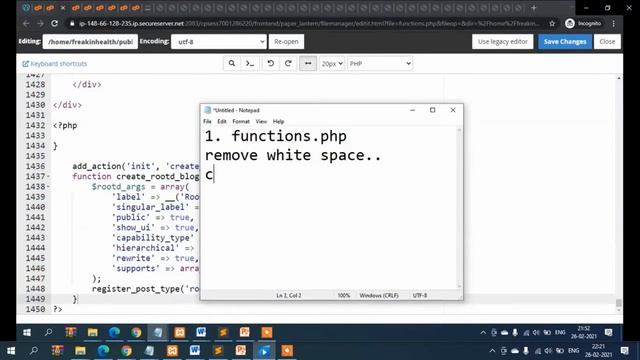Click '$rootd_args' variable on line 1438

(x=118, y=187)
